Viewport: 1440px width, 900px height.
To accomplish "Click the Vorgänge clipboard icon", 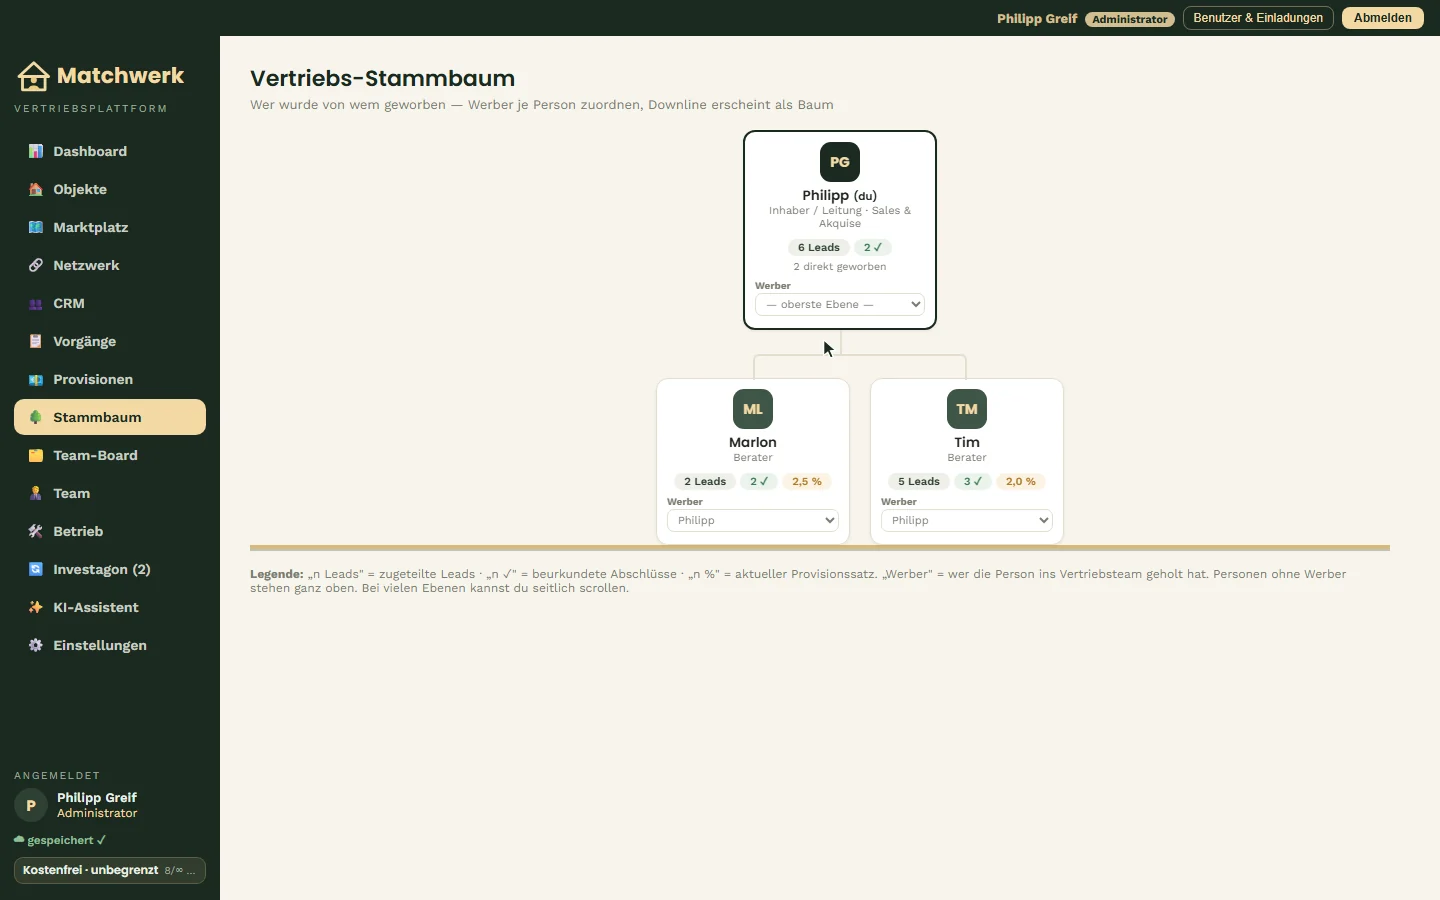I will pyautogui.click(x=36, y=341).
